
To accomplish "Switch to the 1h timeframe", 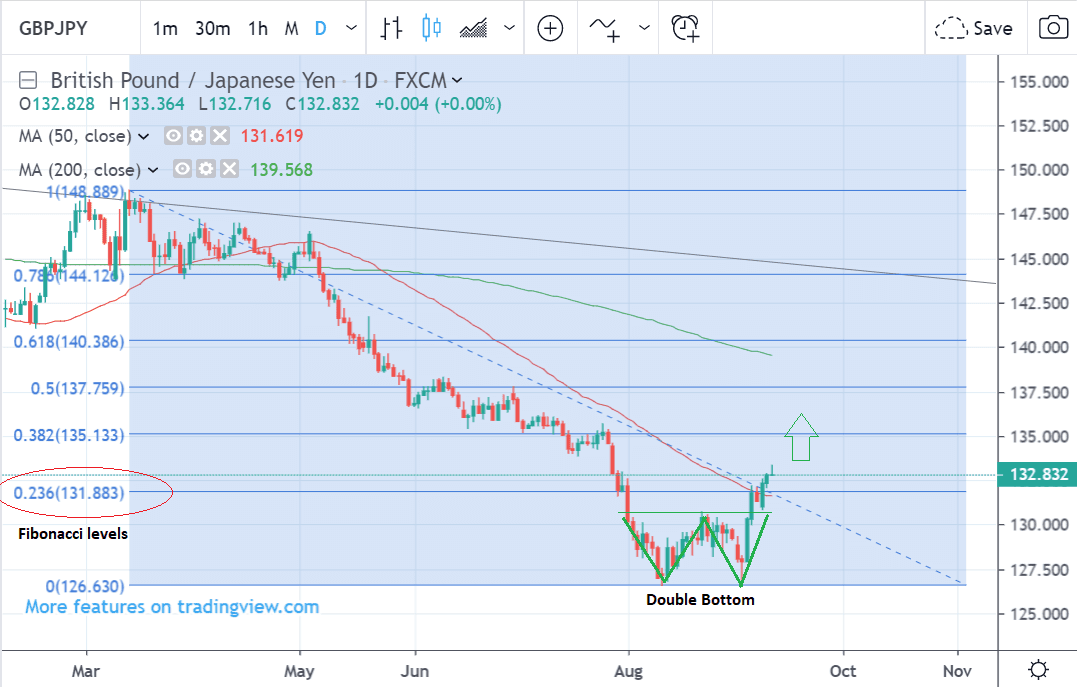I will coord(257,28).
